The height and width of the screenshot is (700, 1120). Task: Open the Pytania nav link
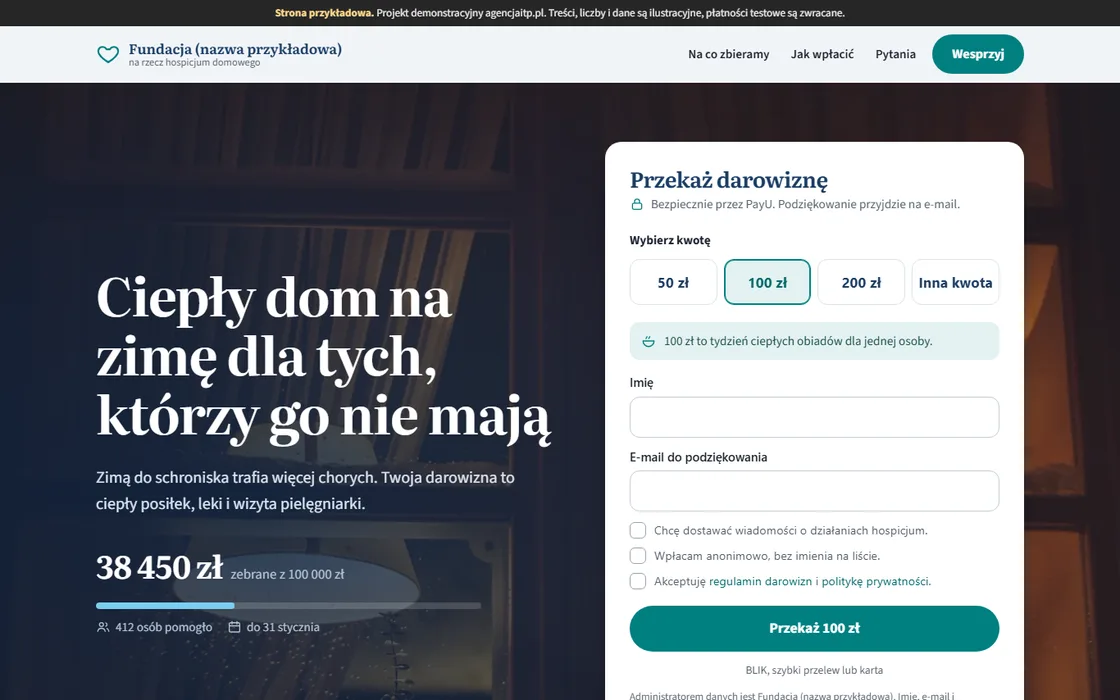click(895, 54)
